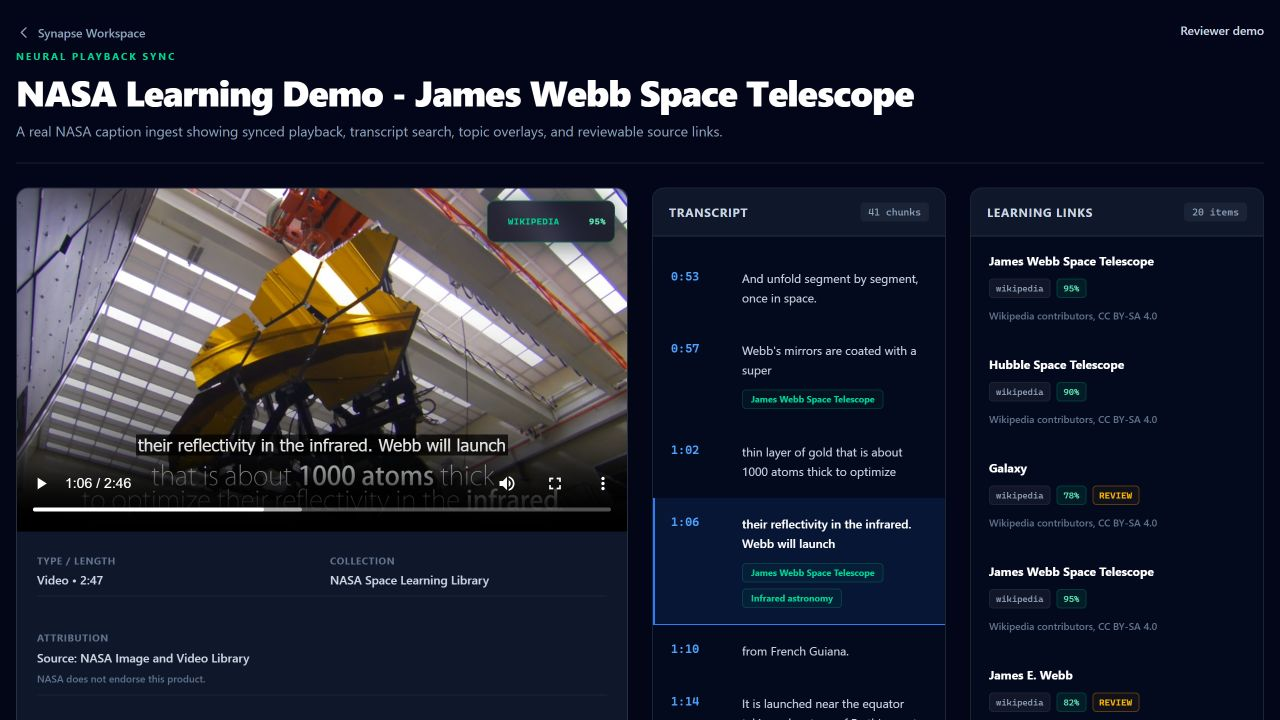Click the Infrared astronomy topic tag
The image size is (1280, 720).
pos(792,599)
